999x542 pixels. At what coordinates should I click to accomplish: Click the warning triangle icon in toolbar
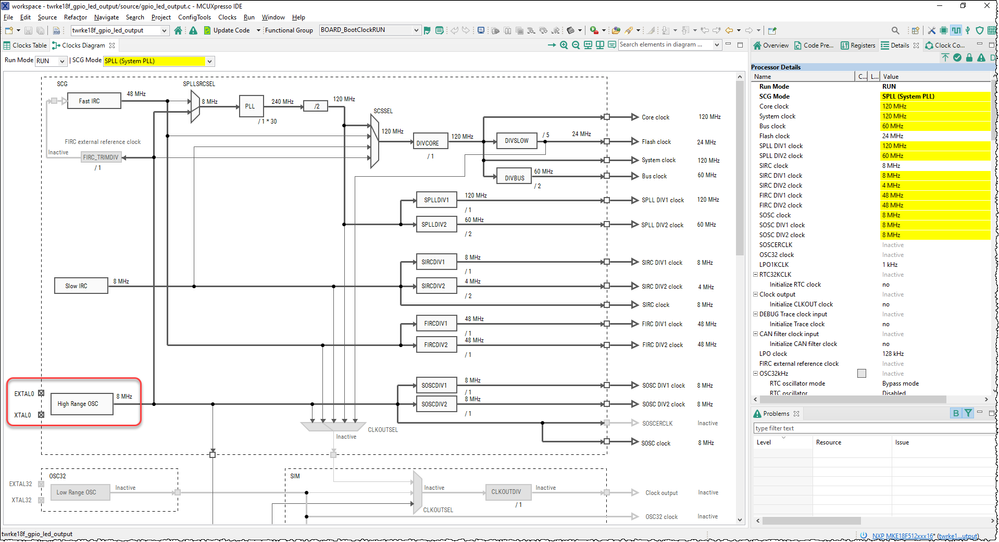[192, 30]
